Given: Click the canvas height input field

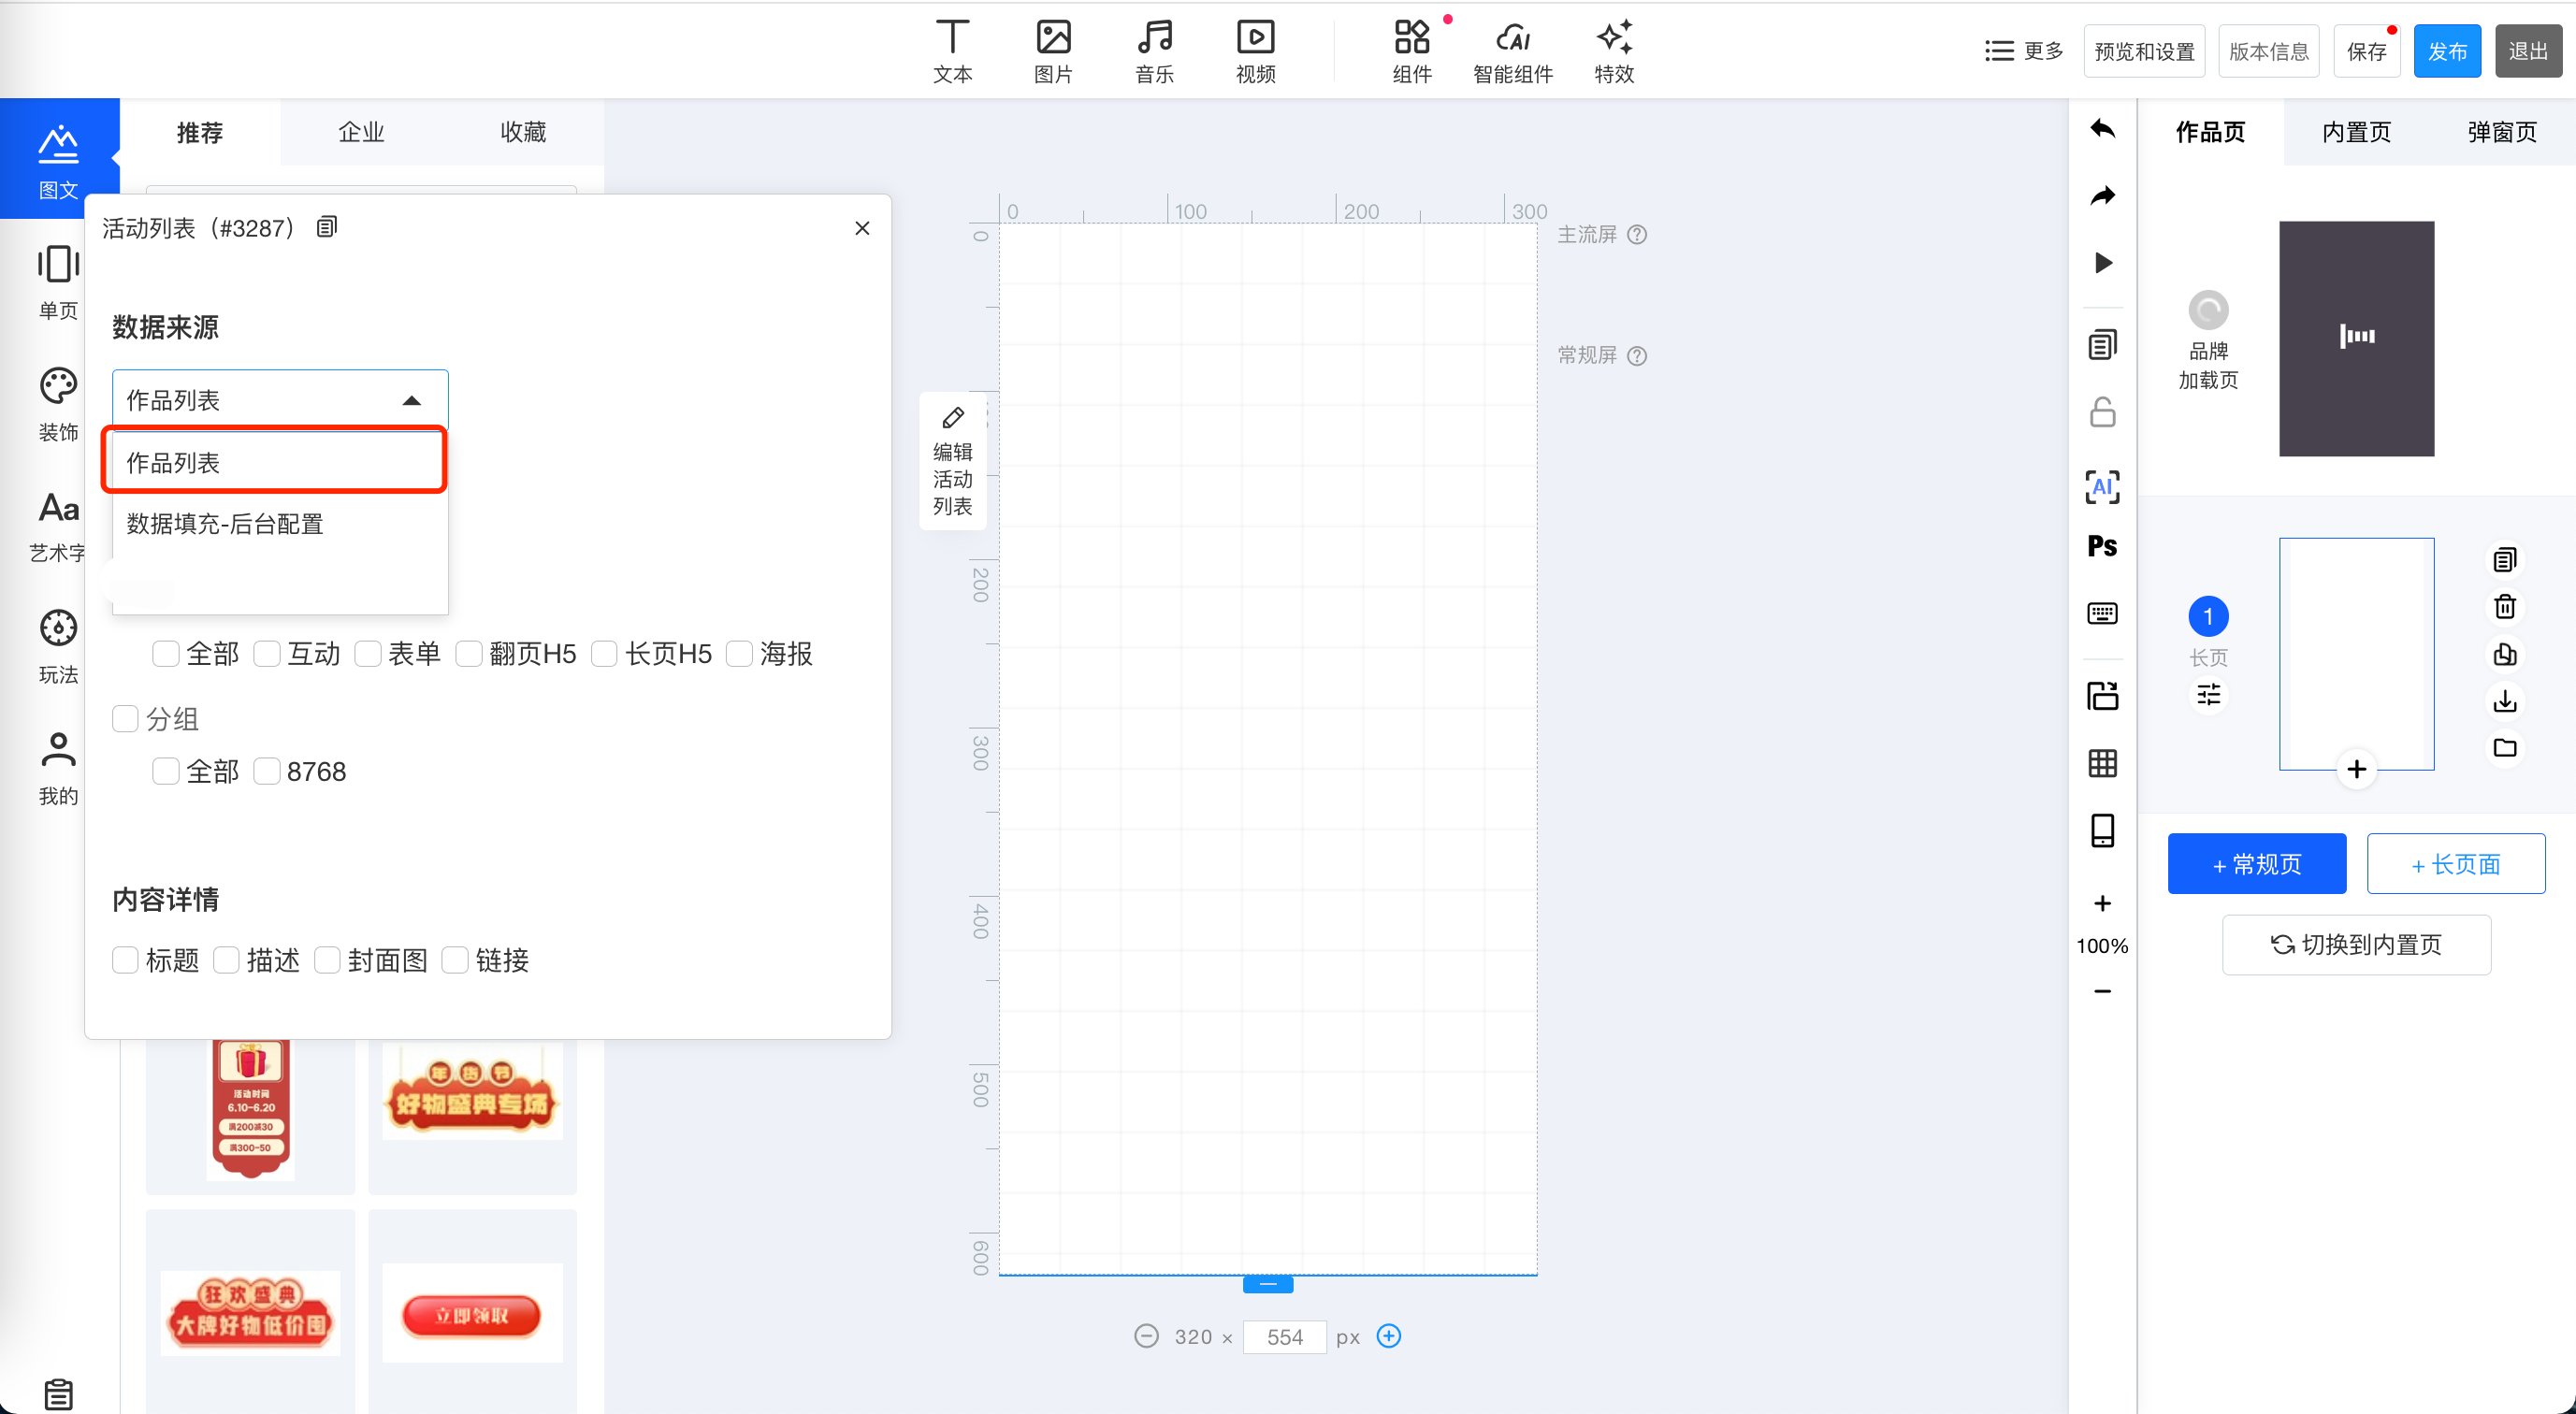Looking at the screenshot, I should [x=1284, y=1337].
